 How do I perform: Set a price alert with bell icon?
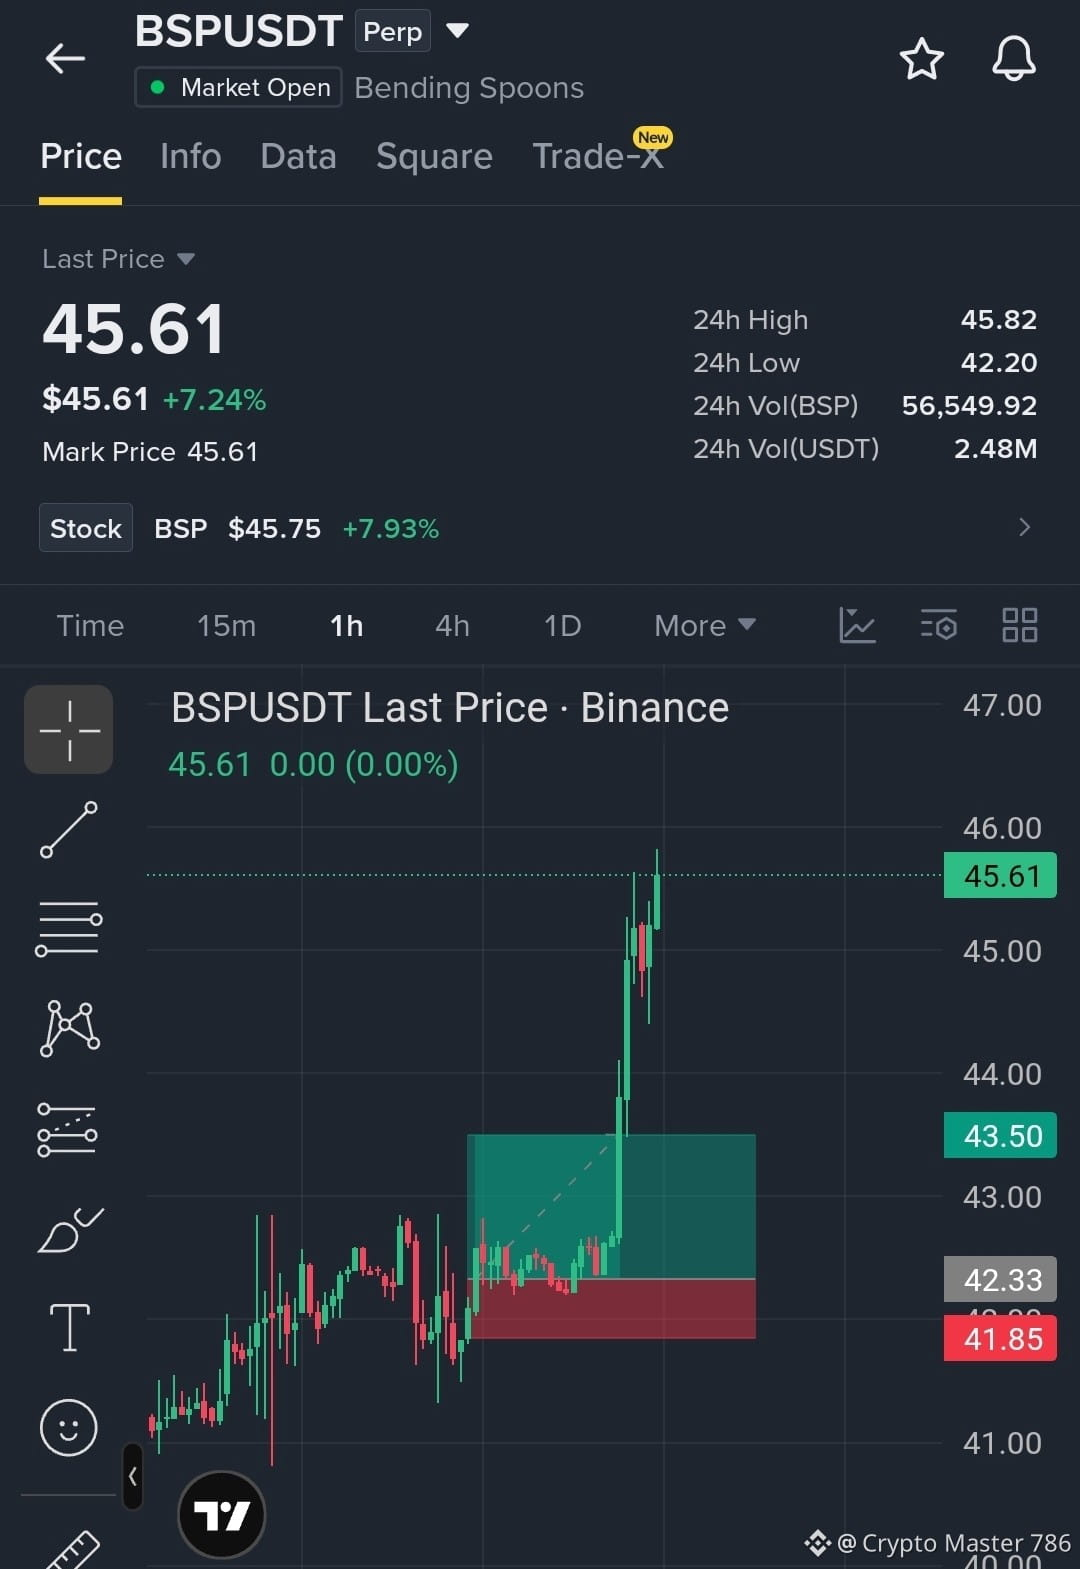[x=1013, y=59]
